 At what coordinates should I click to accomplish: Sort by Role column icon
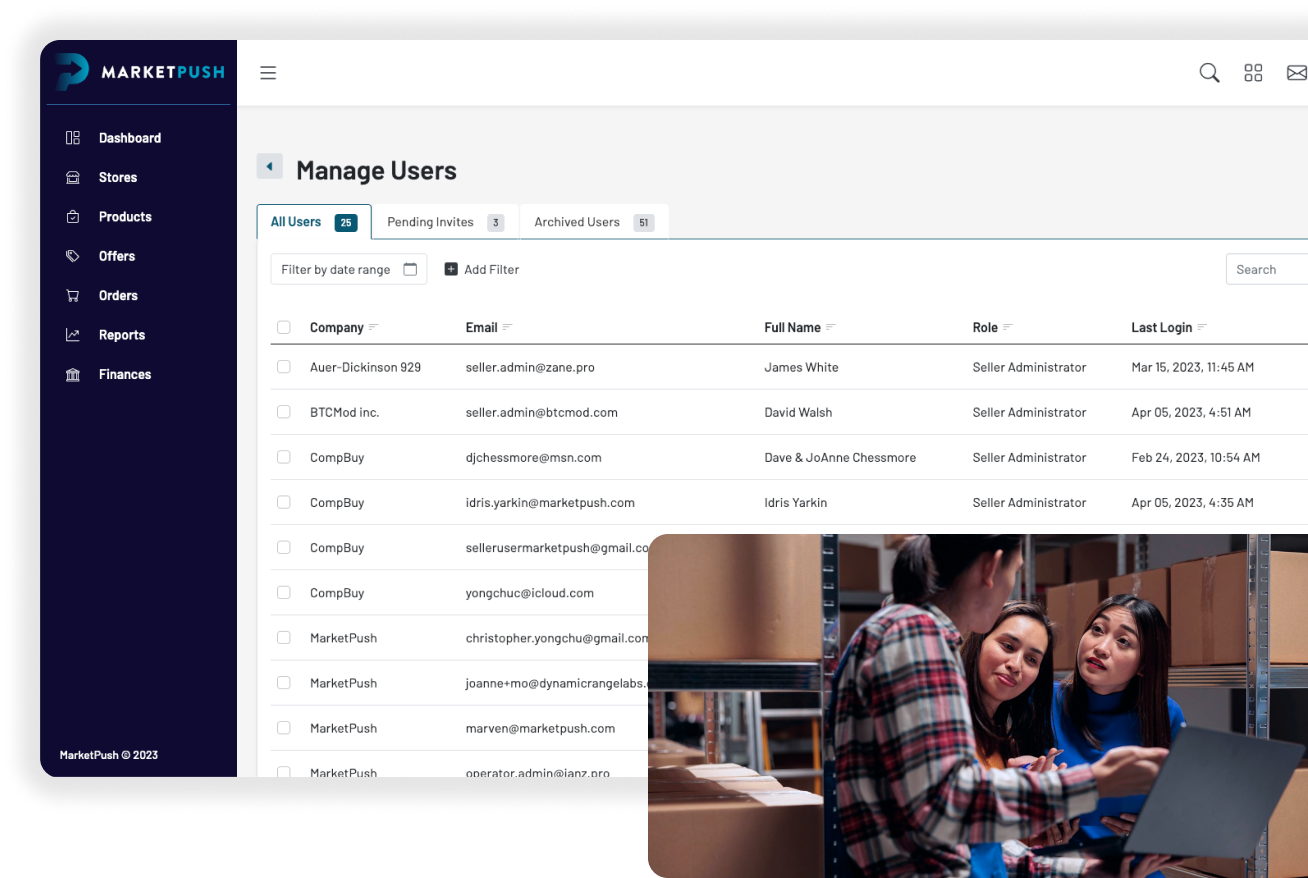[x=1008, y=328]
